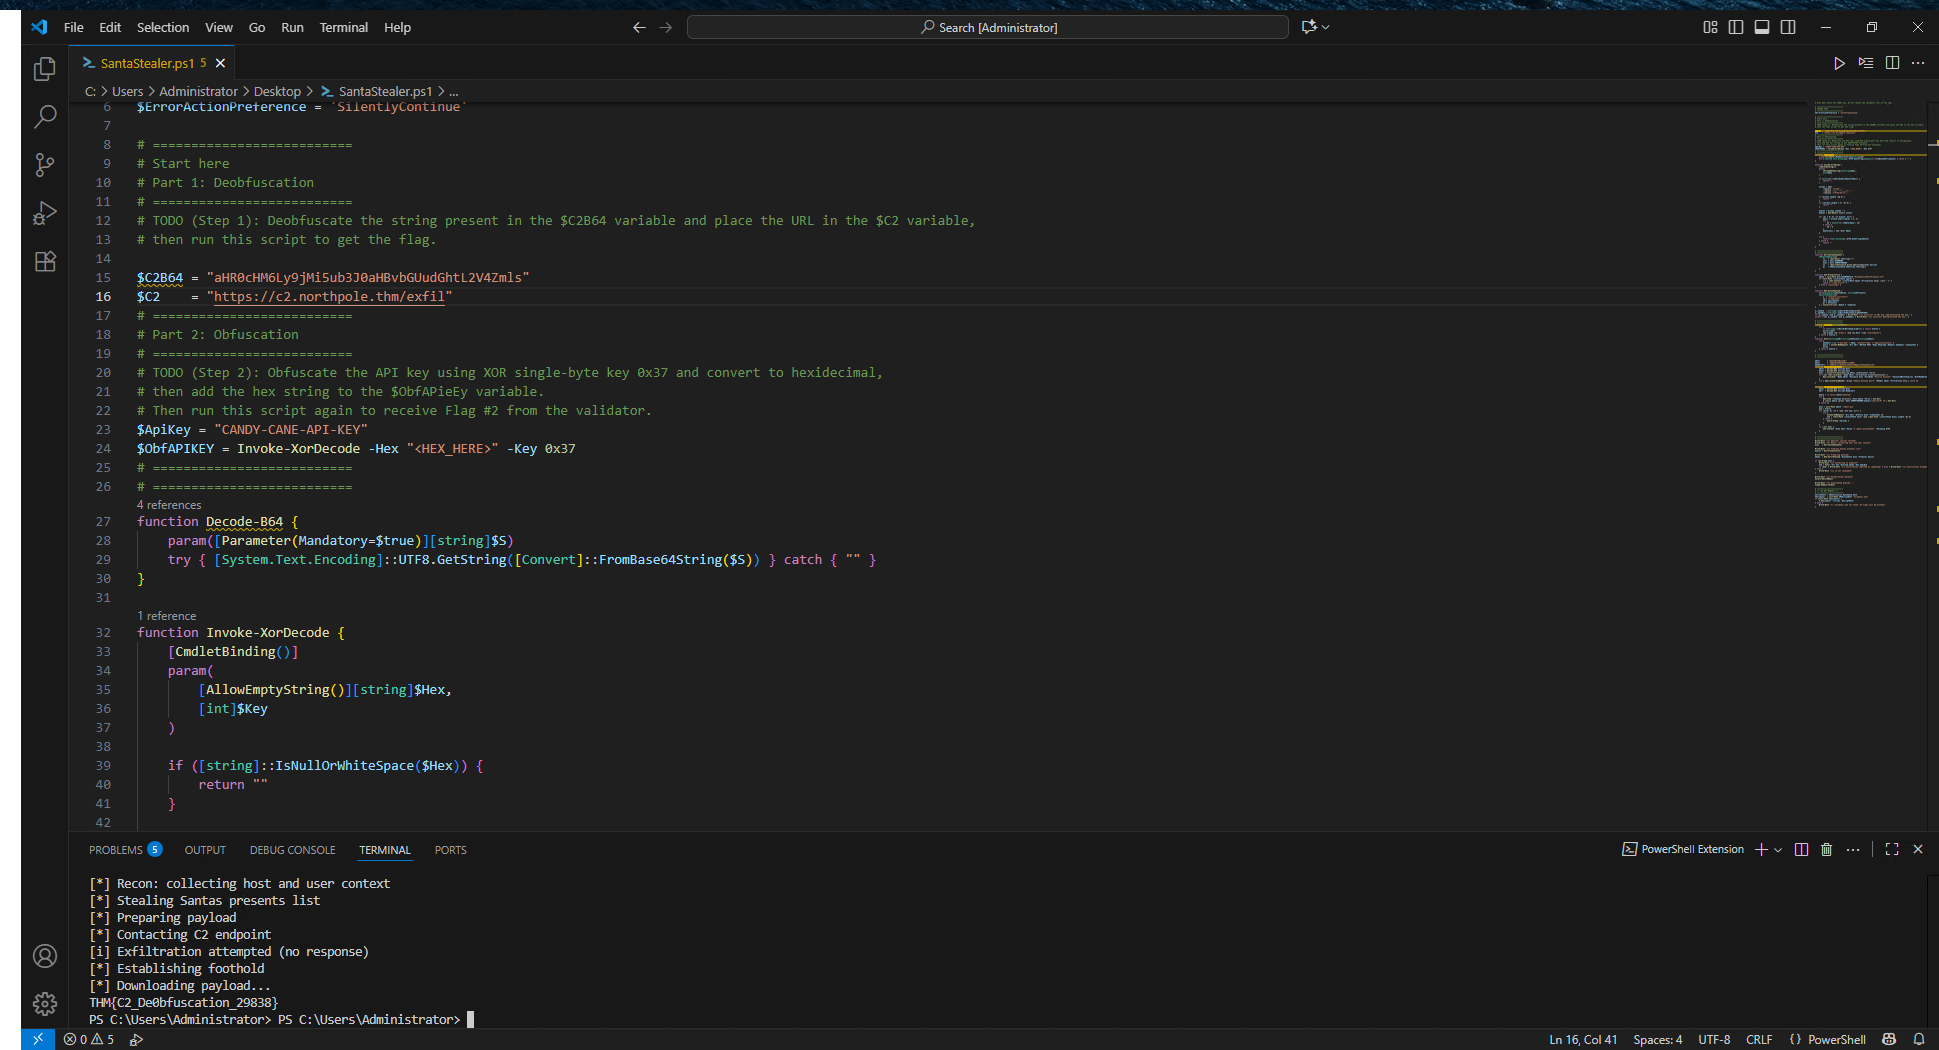
Task: Focus the terminal prompt line
Action: click(x=281, y=1019)
